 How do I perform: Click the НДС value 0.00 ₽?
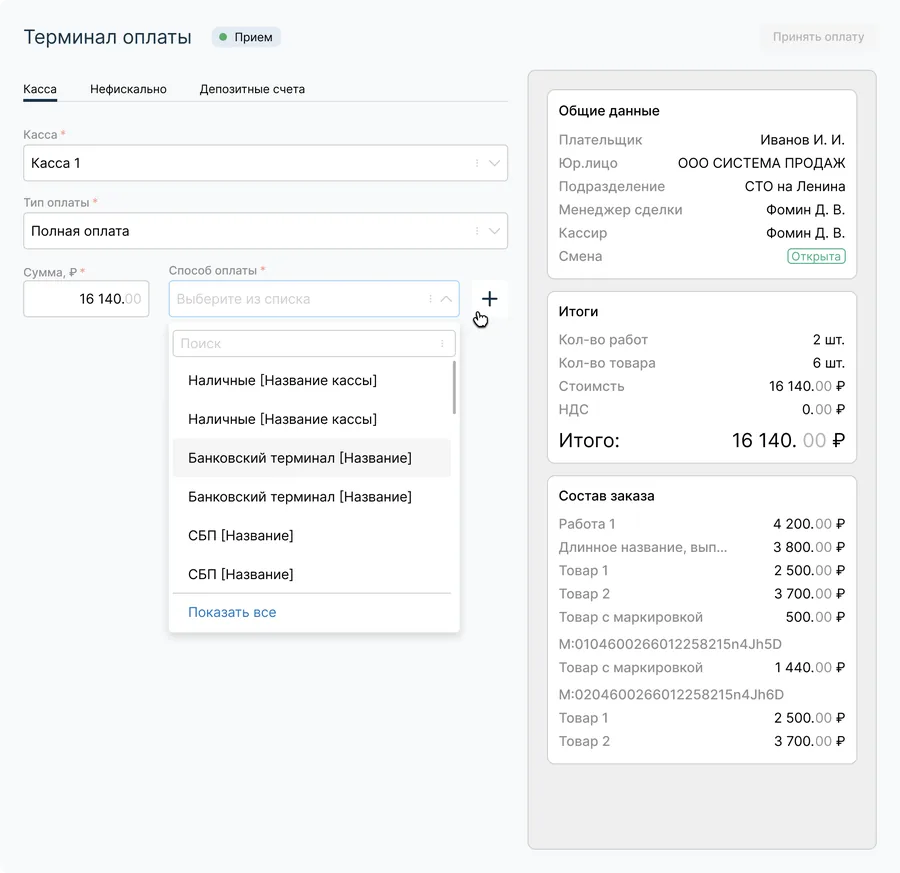(x=824, y=409)
